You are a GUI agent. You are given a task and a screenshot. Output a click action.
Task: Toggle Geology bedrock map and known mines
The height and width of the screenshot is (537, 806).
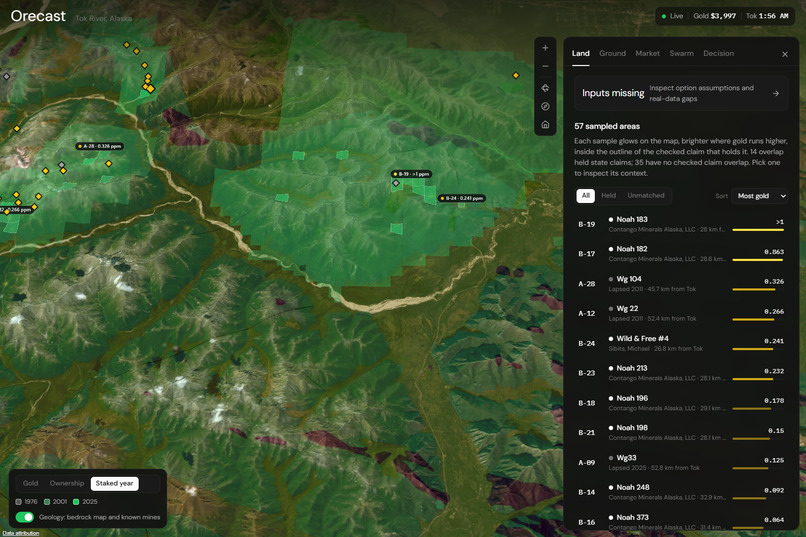tap(25, 517)
